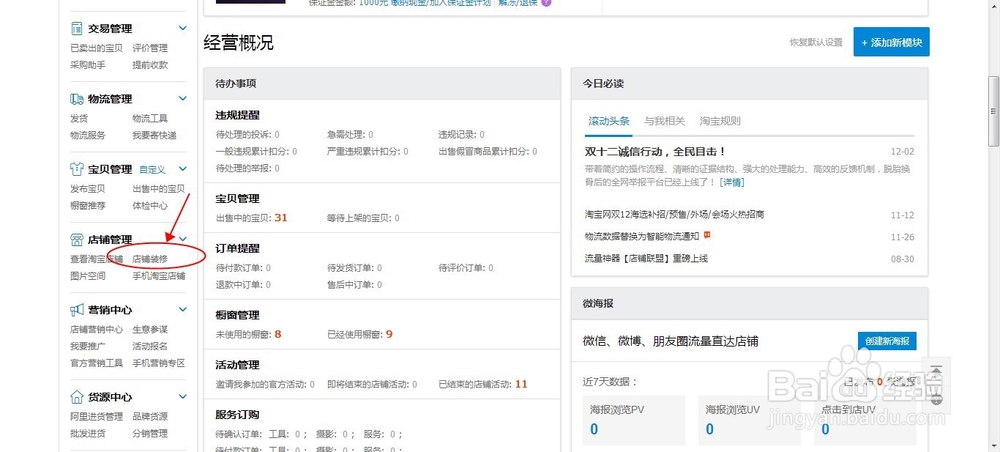Open 物流工具 link
The width and height of the screenshot is (1000, 452).
[x=150, y=119]
